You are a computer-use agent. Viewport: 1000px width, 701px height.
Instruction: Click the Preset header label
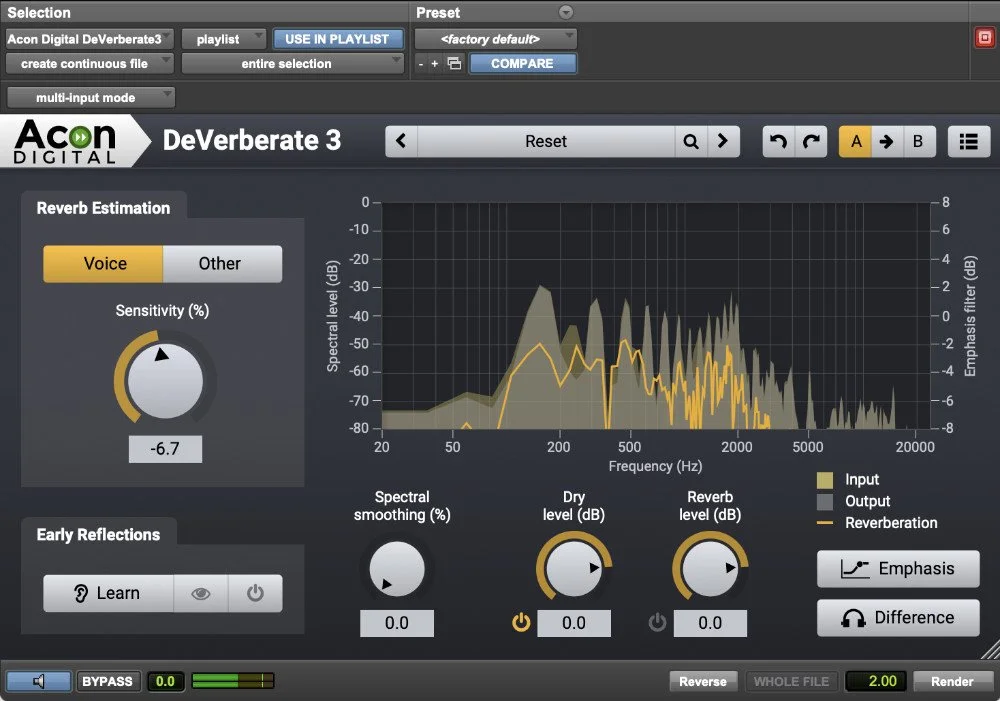click(438, 12)
